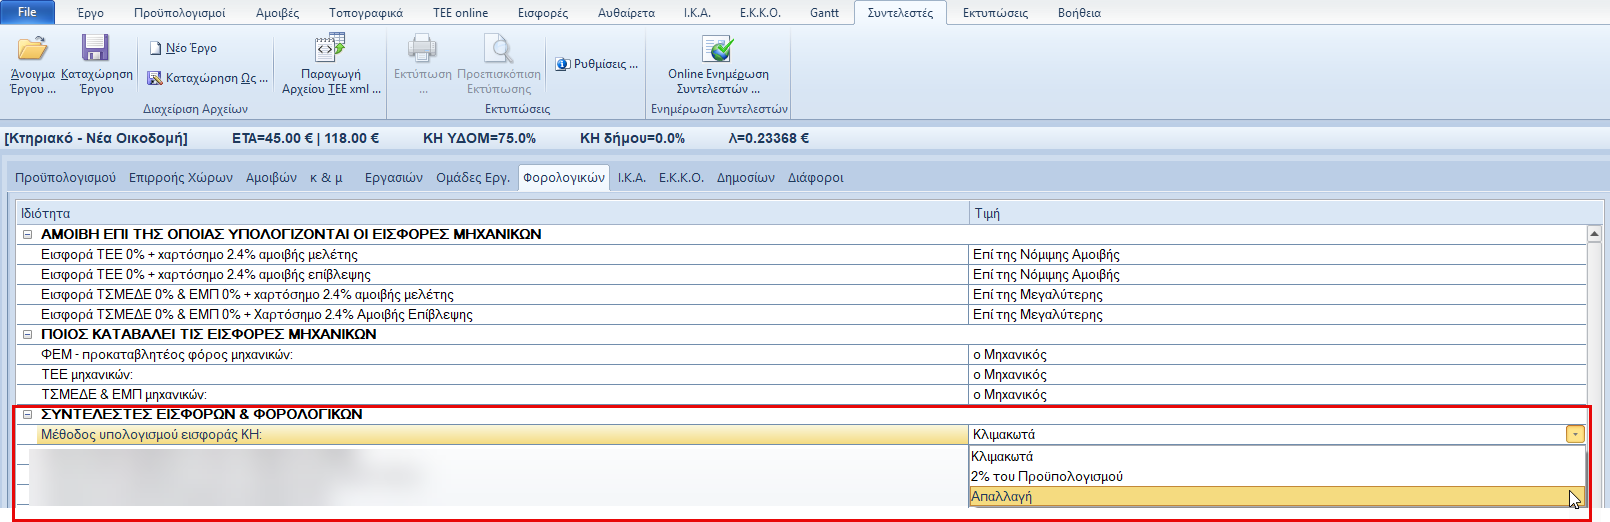The image size is (1610, 522).
Task: Open the File menu
Action: tap(27, 12)
